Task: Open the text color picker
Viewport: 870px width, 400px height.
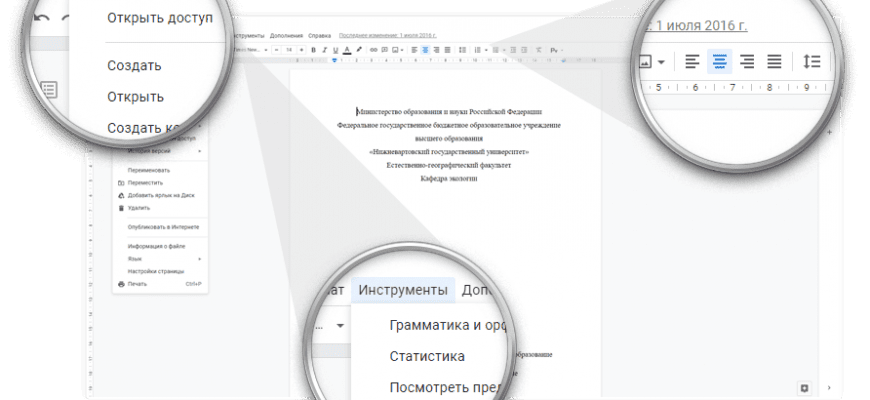Action: [347, 50]
